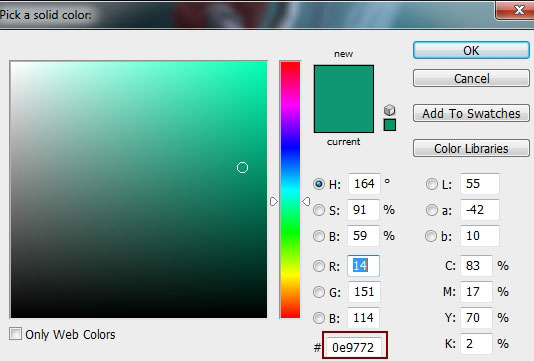Open Color Libraries
This screenshot has width=534, height=361.
[x=471, y=148]
